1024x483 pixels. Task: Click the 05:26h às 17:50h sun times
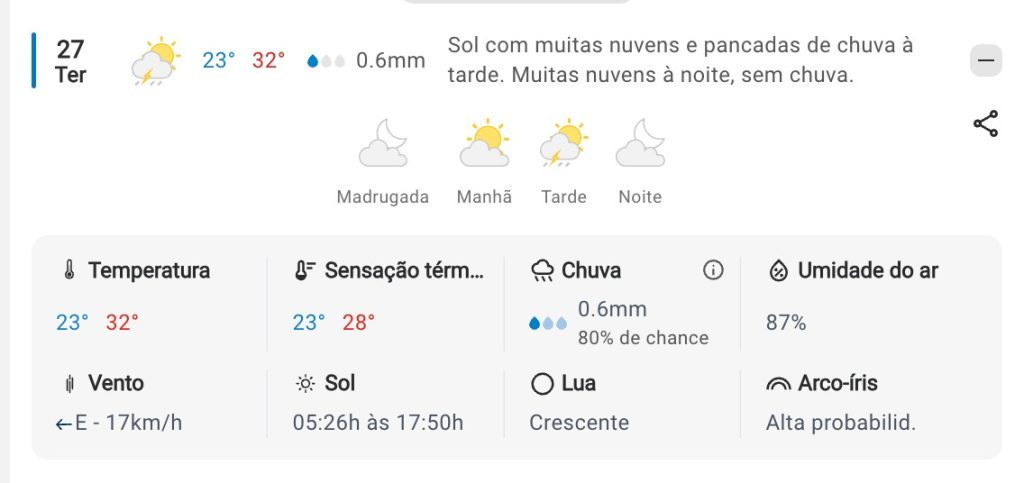point(378,422)
